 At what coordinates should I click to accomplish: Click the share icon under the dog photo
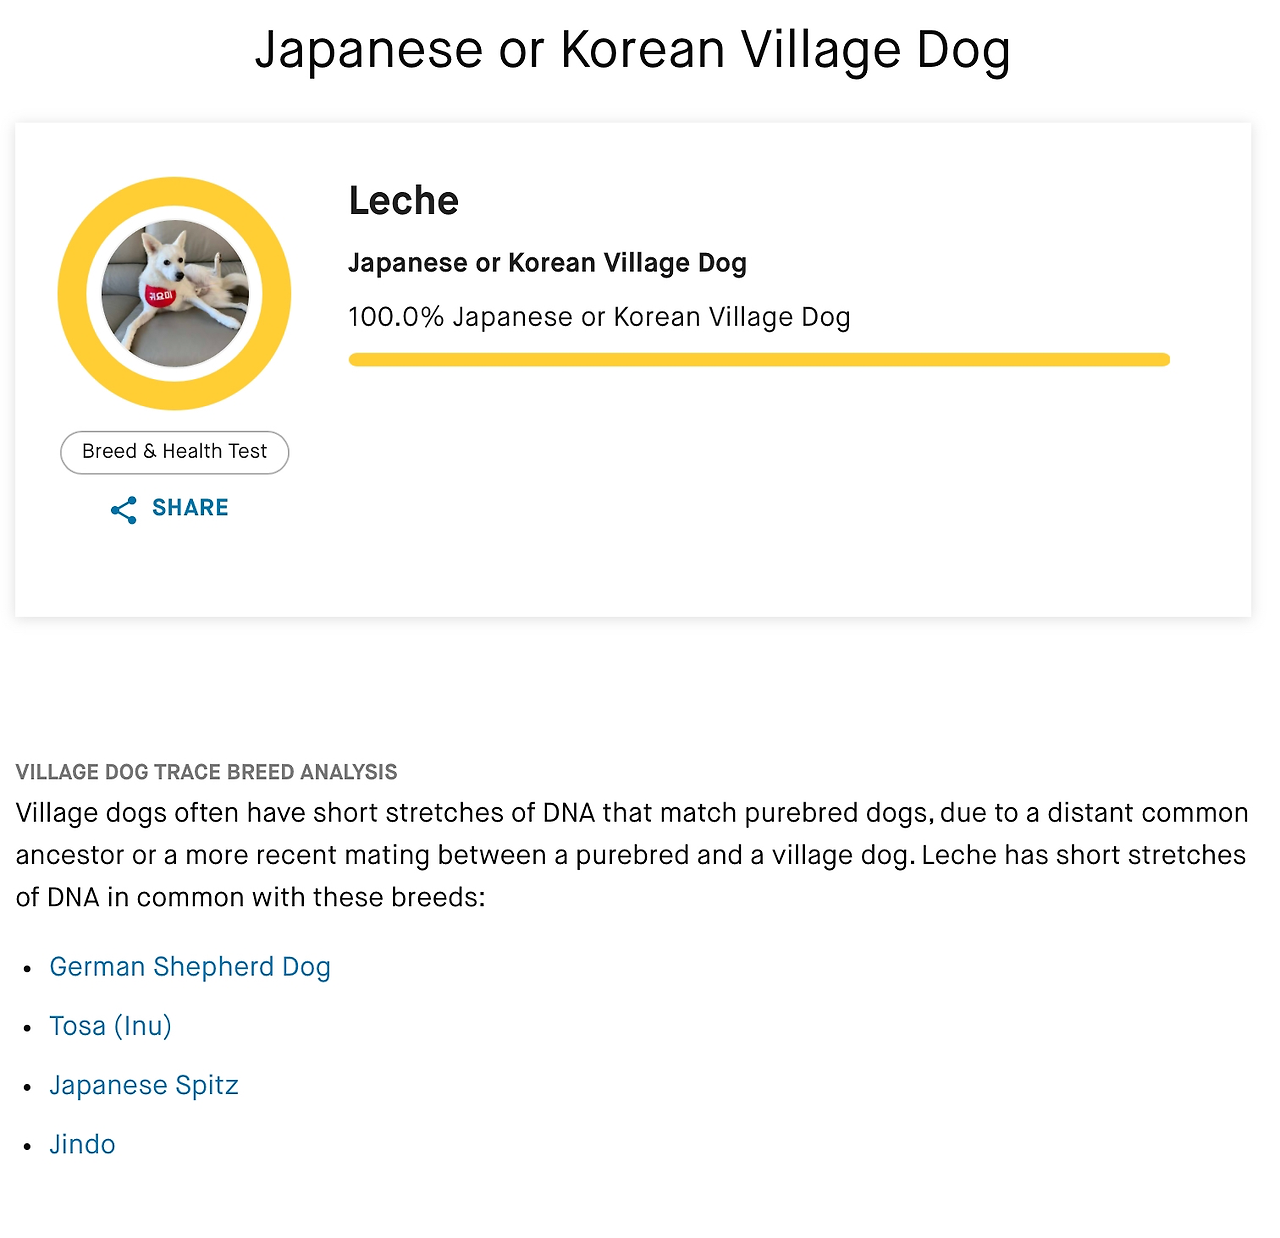tap(124, 510)
